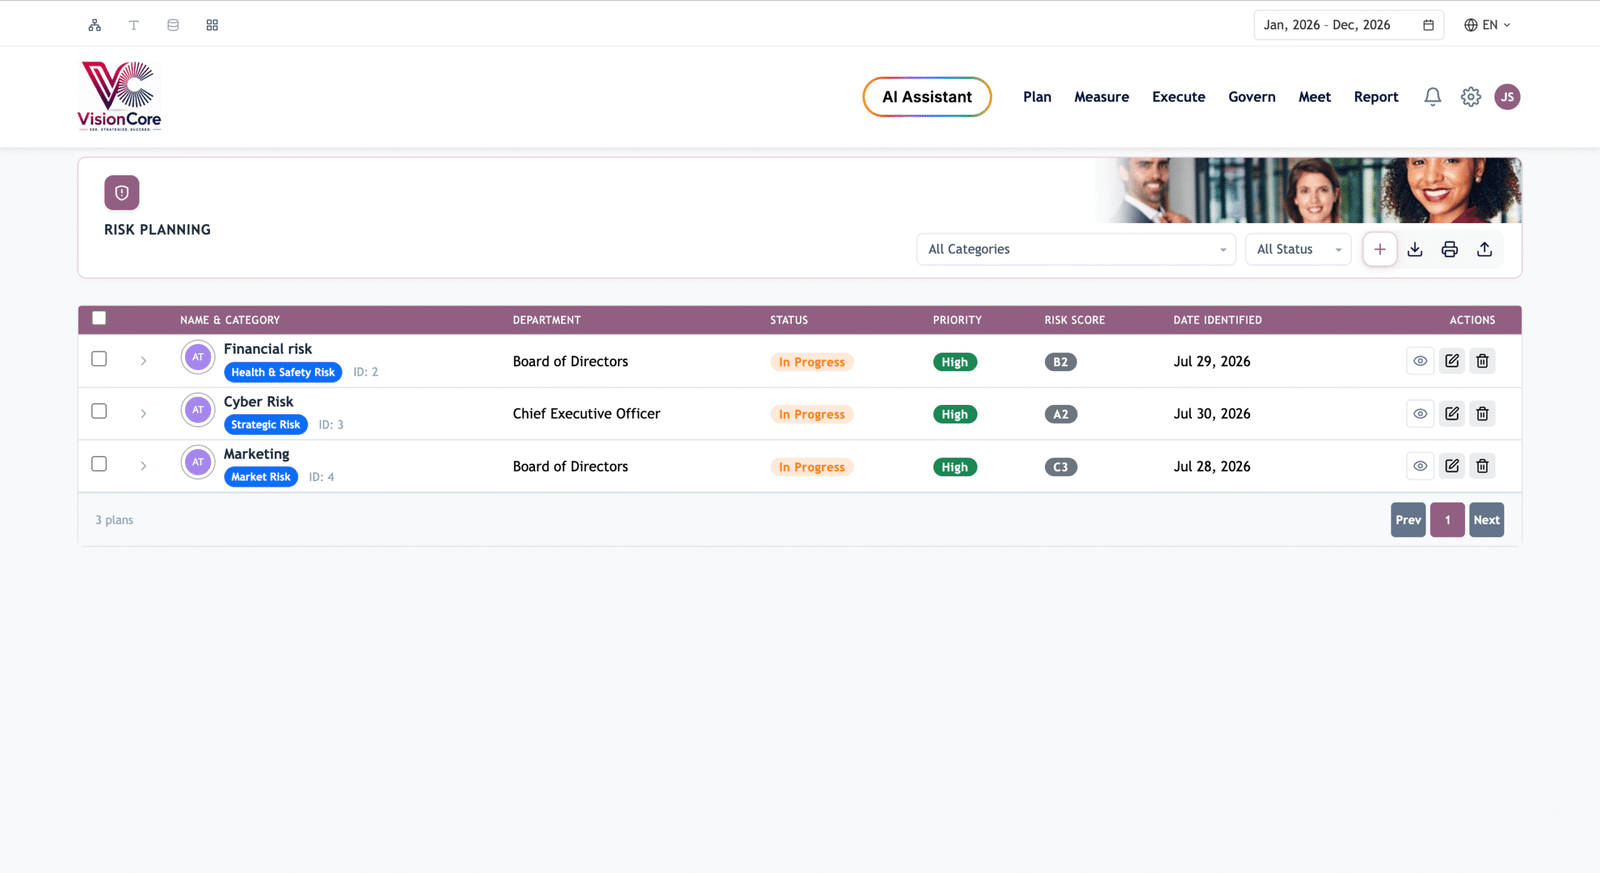Delete the Financial risk entry
Screen dimensions: 1600x873
tap(1483, 361)
